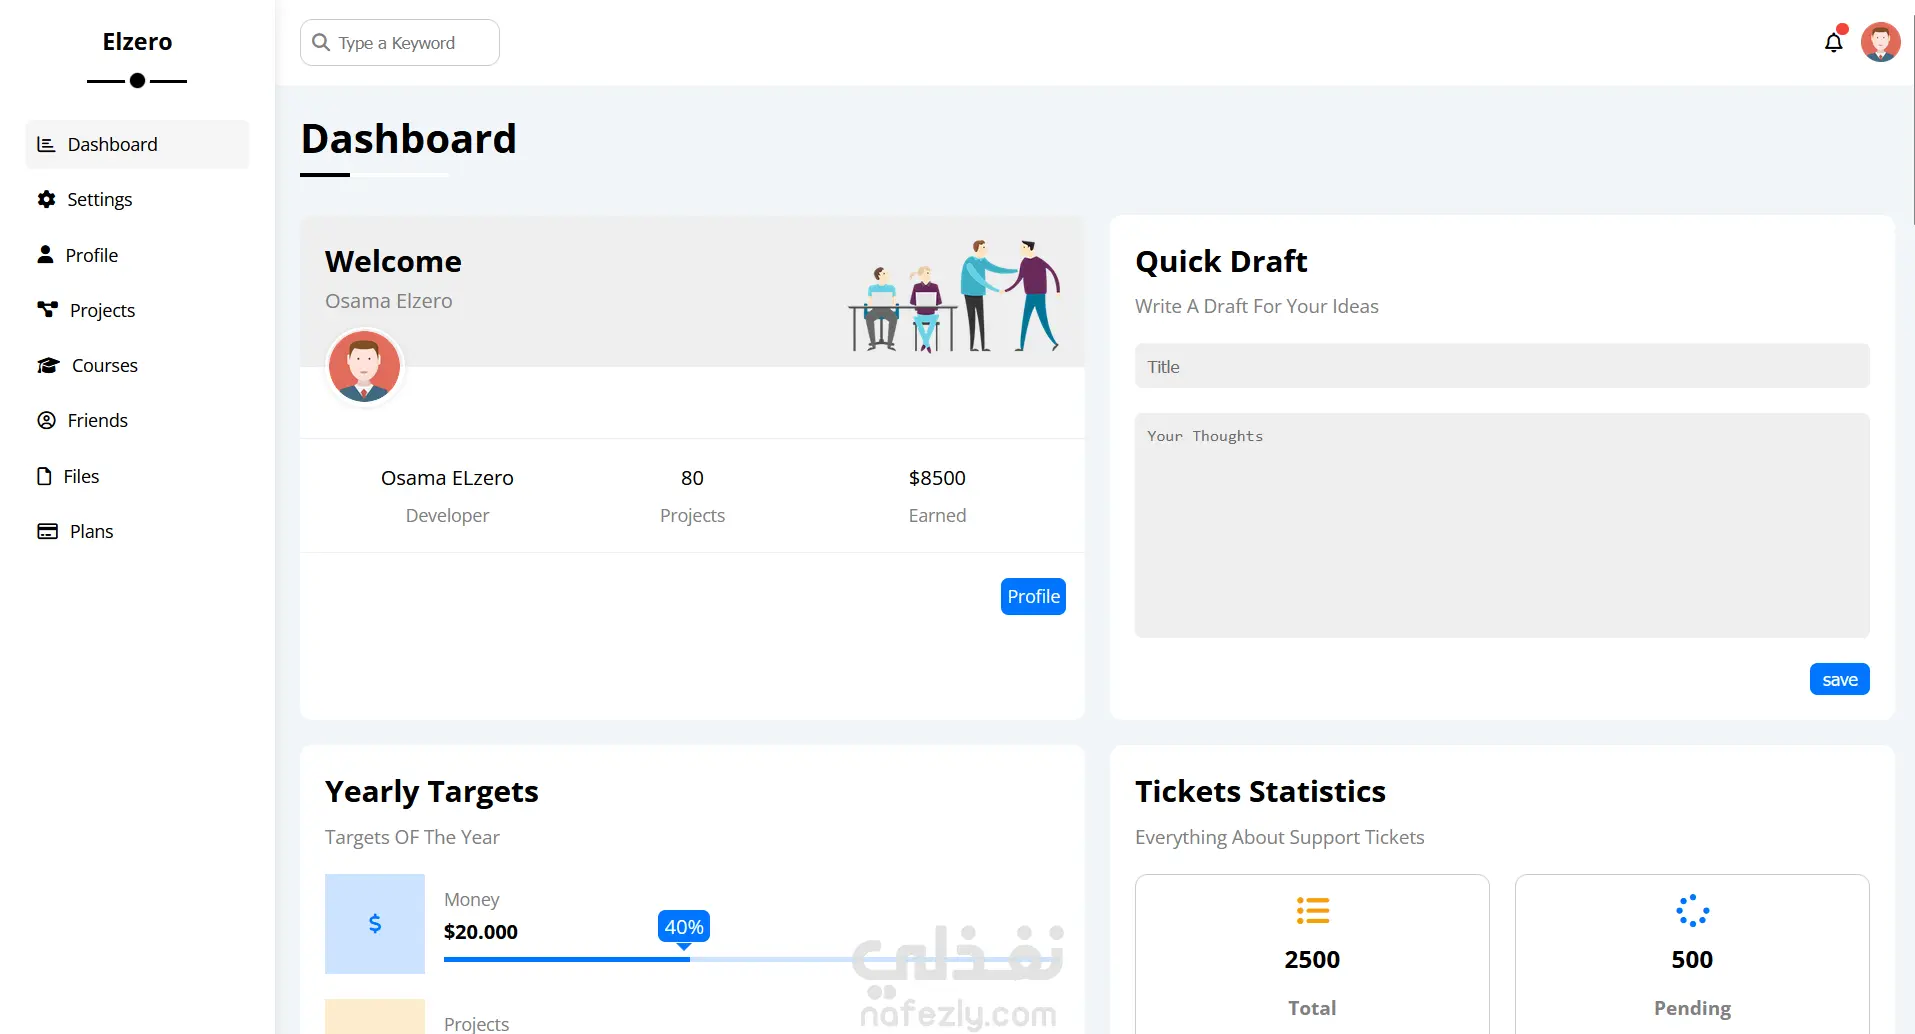
Task: Click the dollar sign Money target icon
Action: point(375,923)
